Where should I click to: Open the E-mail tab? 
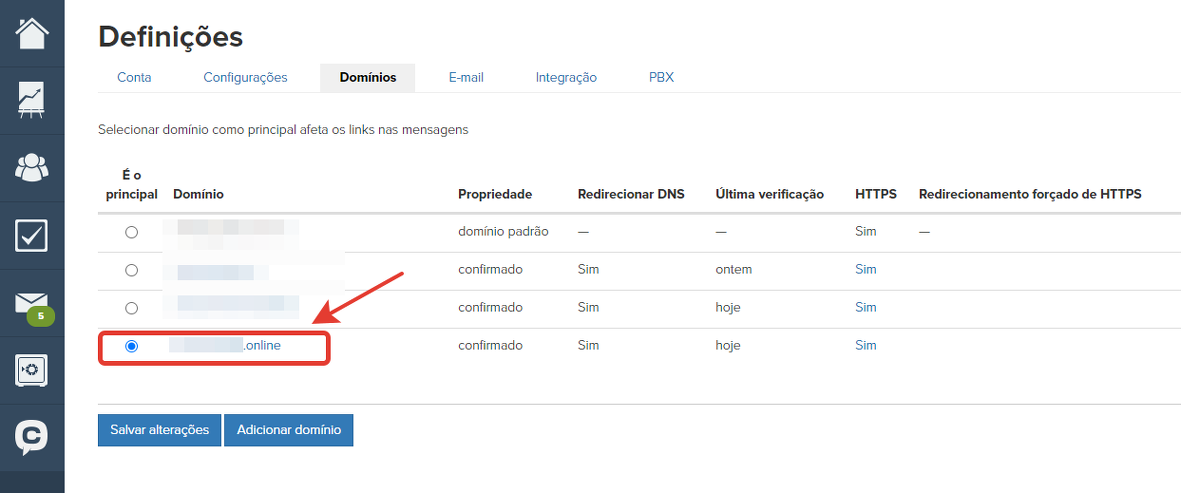(466, 78)
